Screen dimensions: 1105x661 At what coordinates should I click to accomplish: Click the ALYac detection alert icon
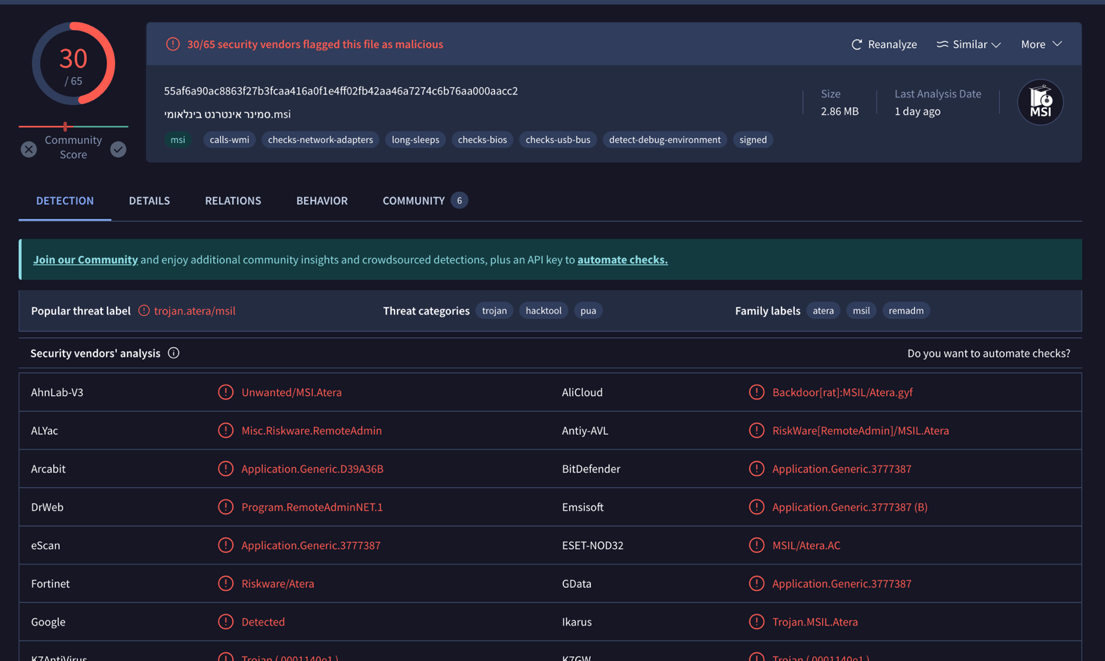point(226,431)
